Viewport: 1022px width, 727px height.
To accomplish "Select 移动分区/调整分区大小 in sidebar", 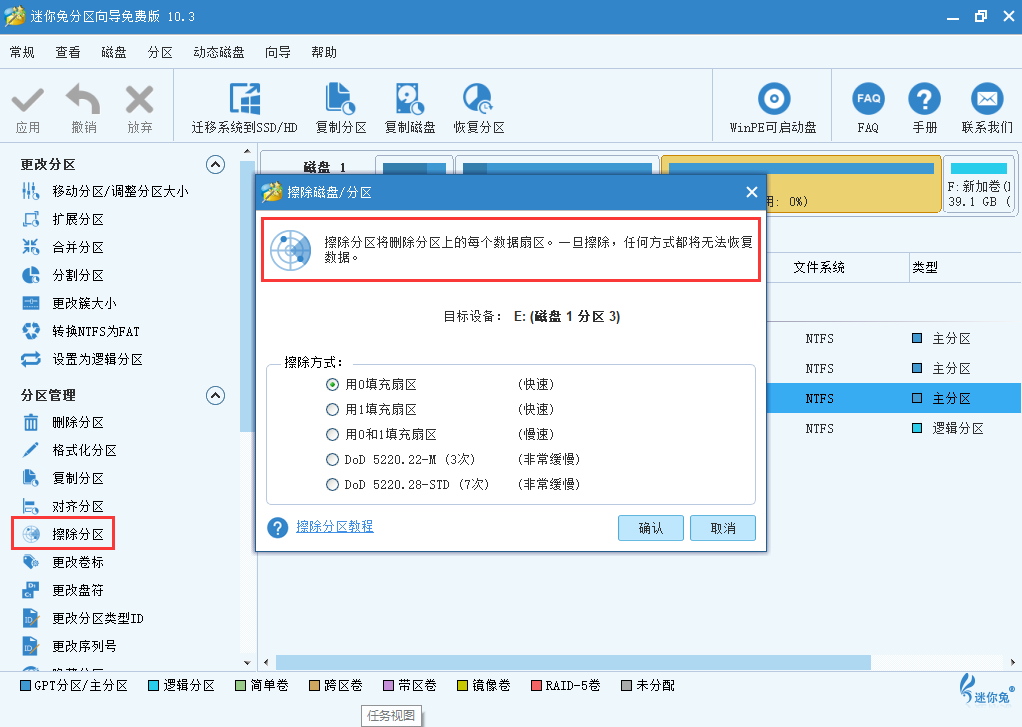I will (x=105, y=192).
